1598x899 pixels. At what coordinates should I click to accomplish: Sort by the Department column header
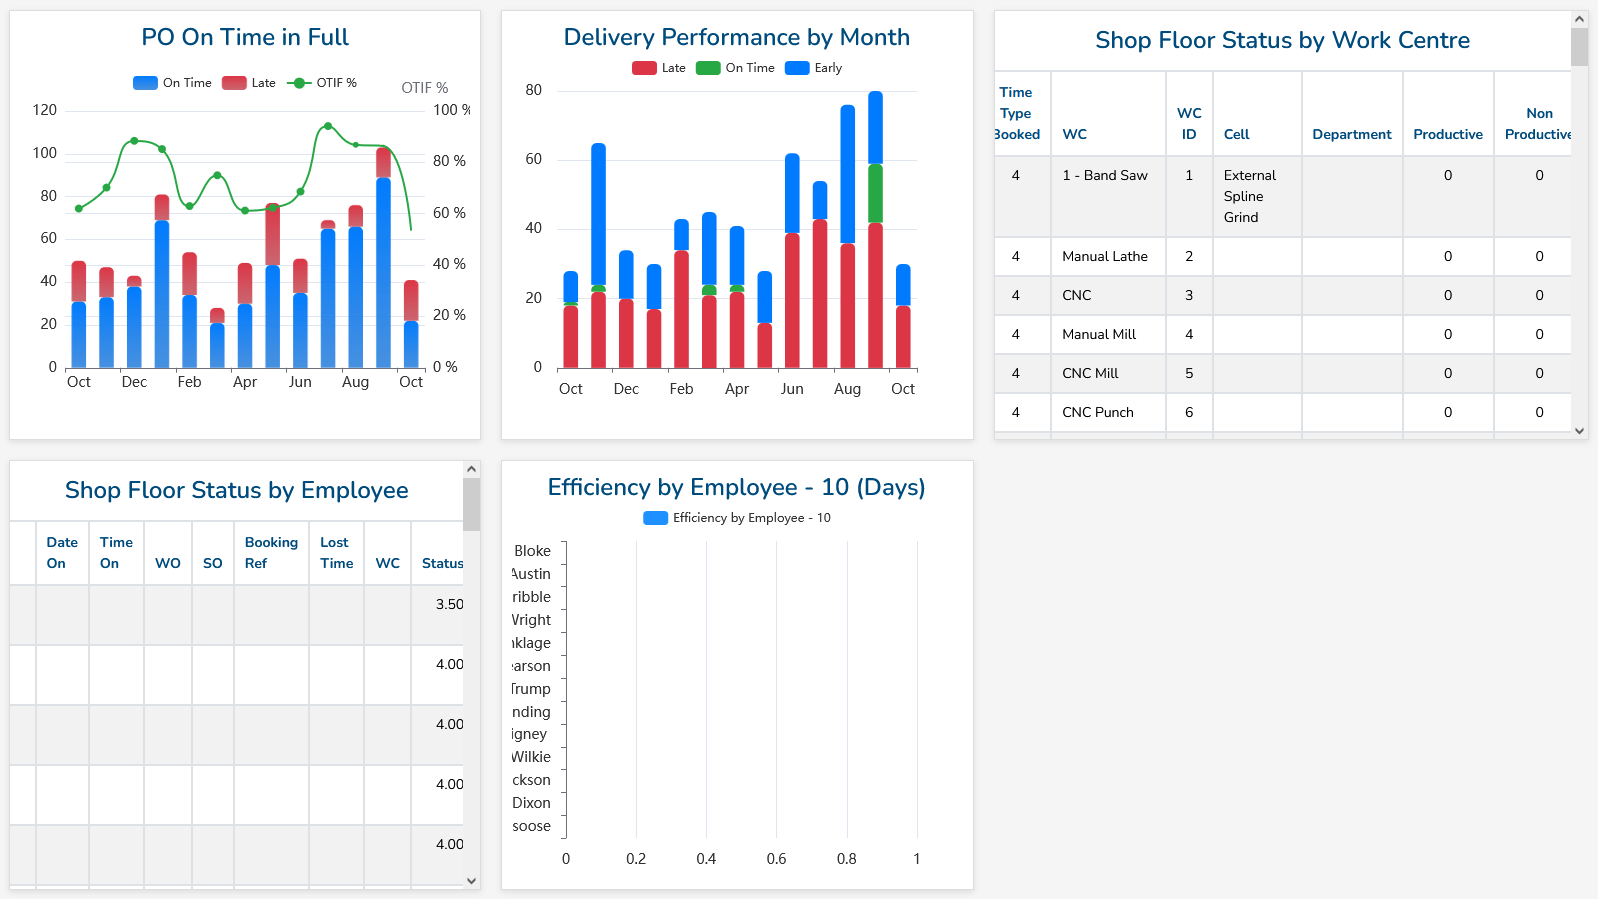click(1351, 134)
